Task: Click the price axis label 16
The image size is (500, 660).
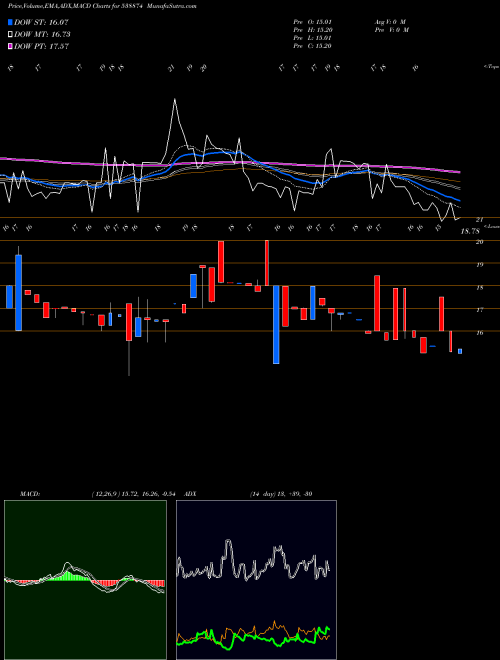Action: tap(479, 333)
